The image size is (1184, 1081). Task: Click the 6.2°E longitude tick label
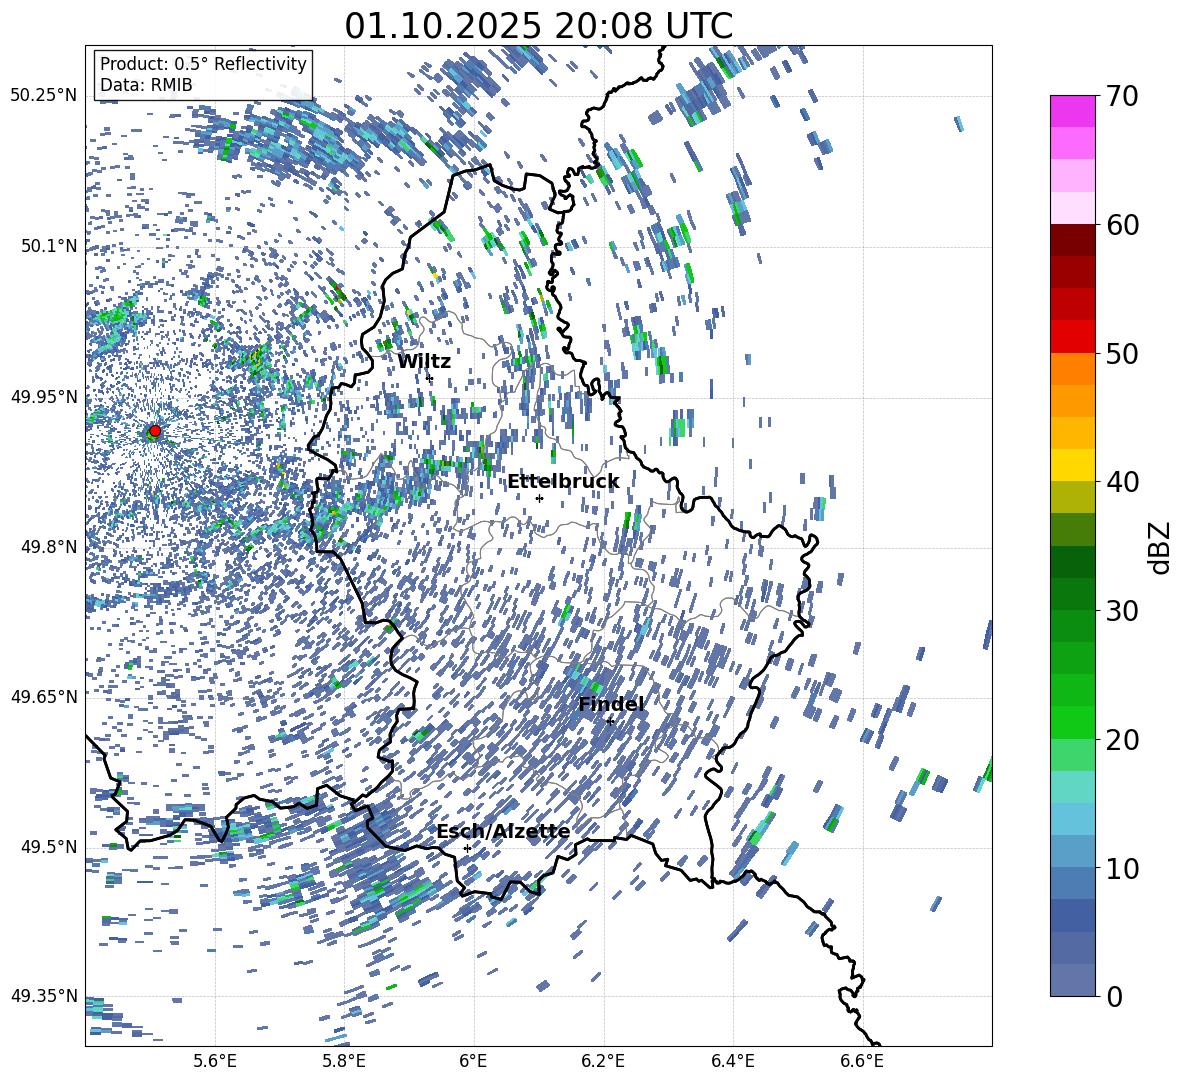[x=603, y=1060]
